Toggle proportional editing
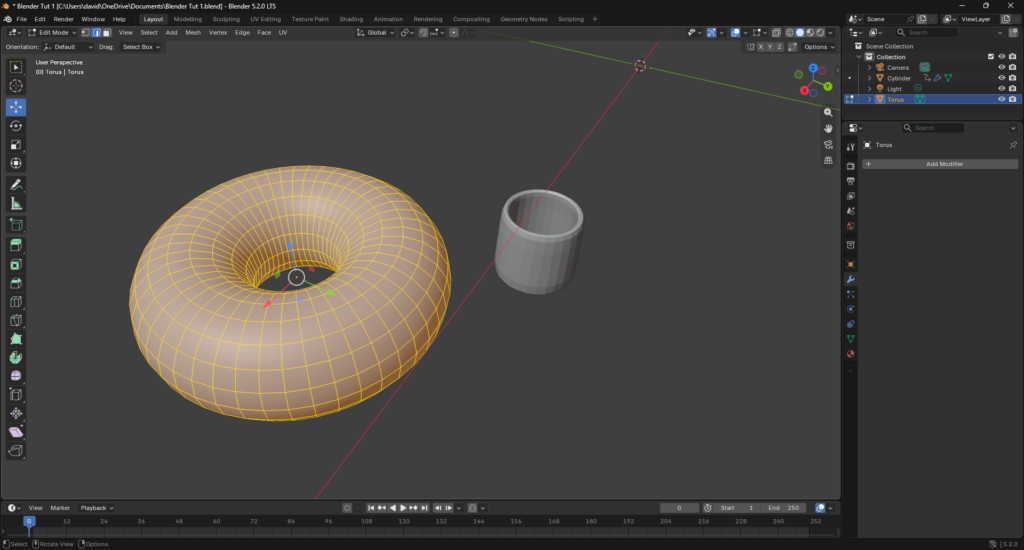Screen dimensions: 1024x550 coord(453,33)
